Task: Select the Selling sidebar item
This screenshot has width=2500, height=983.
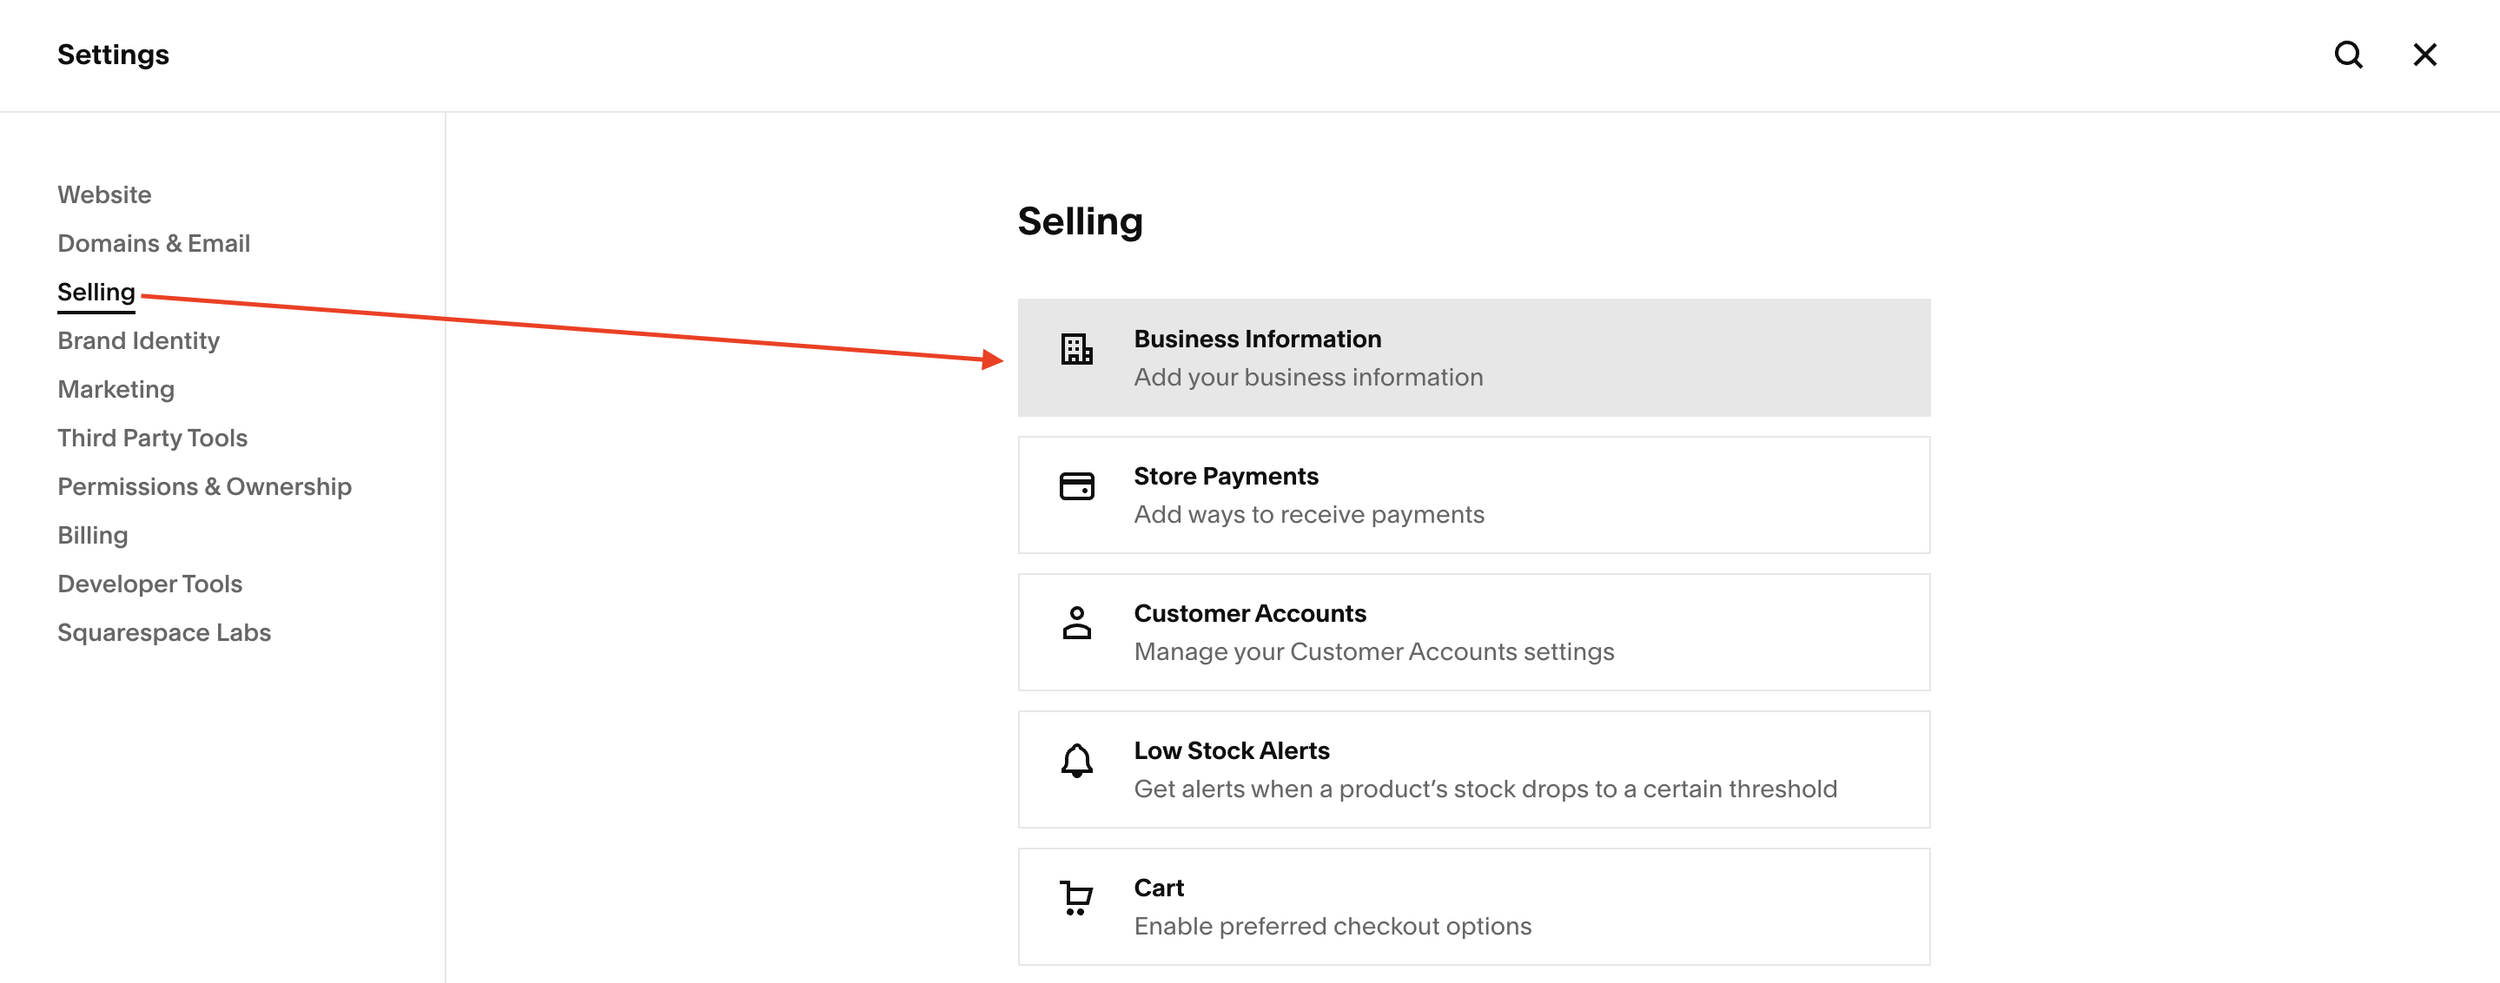Action: coord(96,292)
